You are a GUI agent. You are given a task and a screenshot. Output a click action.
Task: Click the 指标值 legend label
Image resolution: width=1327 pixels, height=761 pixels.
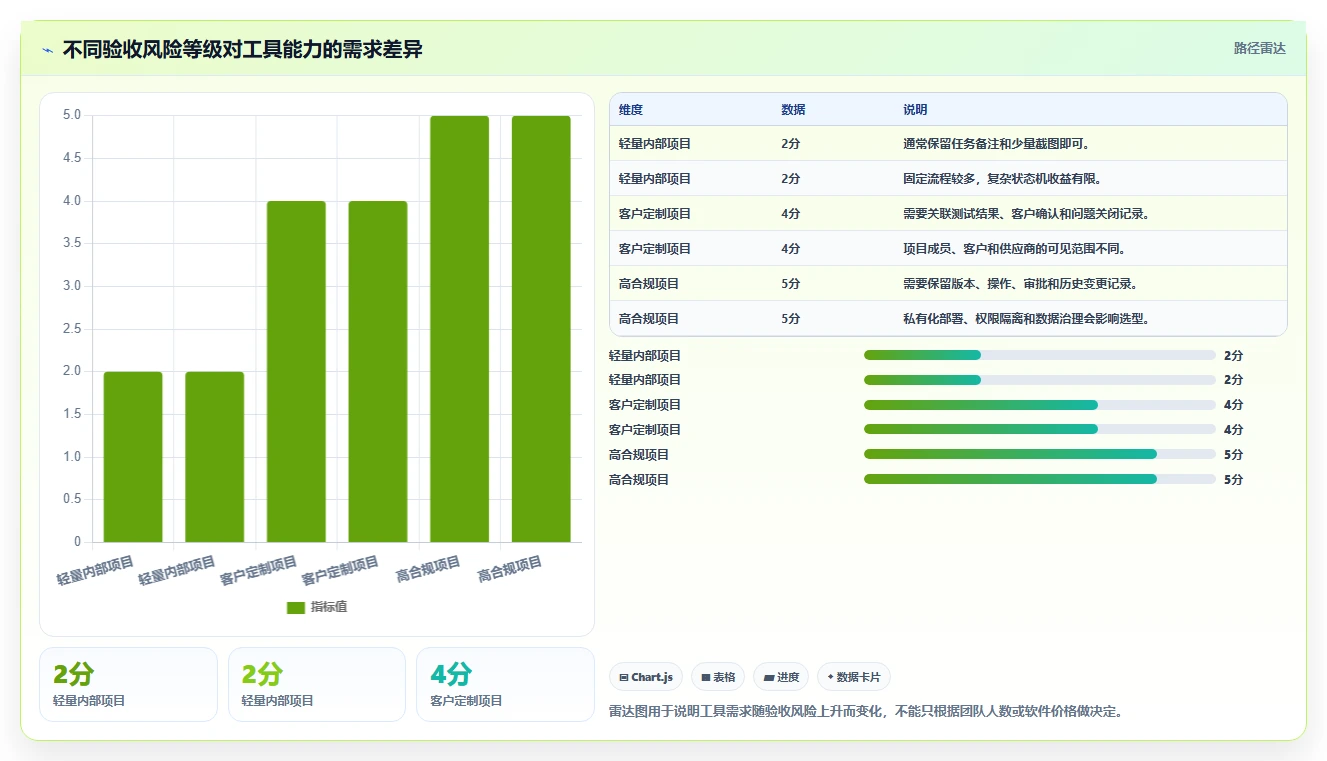(329, 607)
